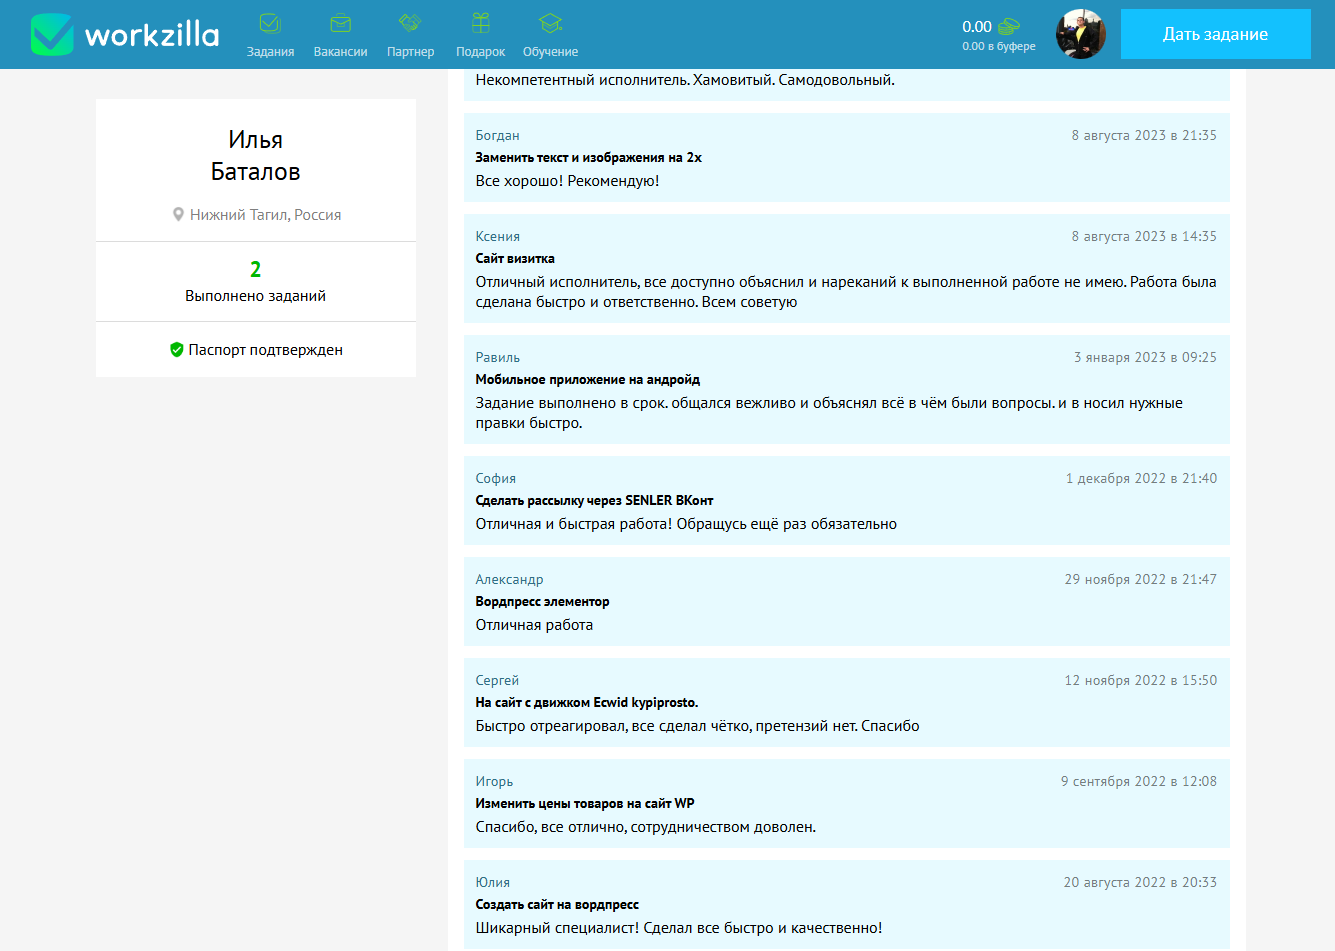This screenshot has height=951, width=1335.
Task: Click reviewer name Равиль
Action: pyautogui.click(x=497, y=358)
